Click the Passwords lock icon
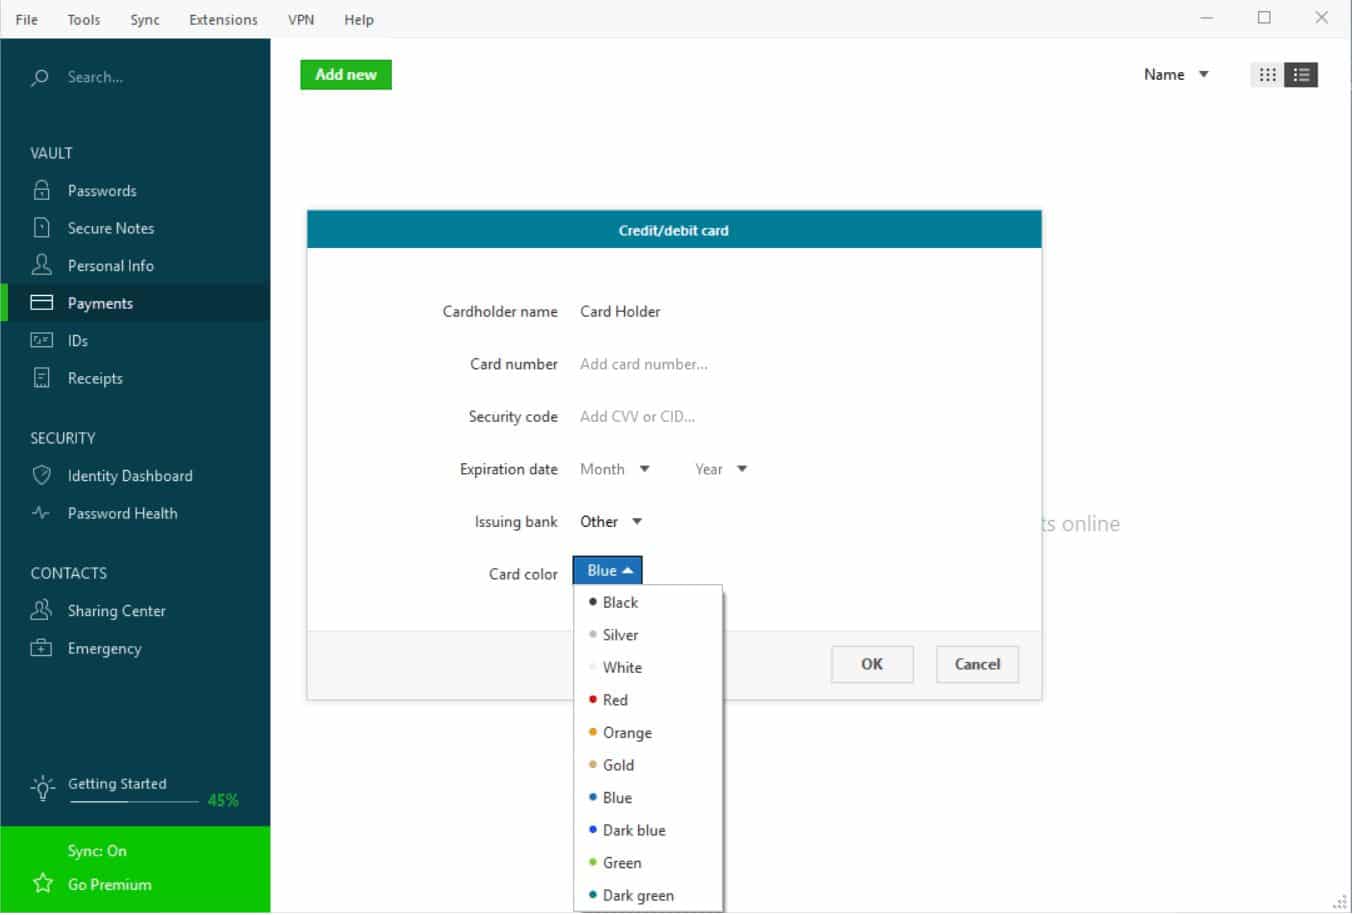 pos(41,190)
